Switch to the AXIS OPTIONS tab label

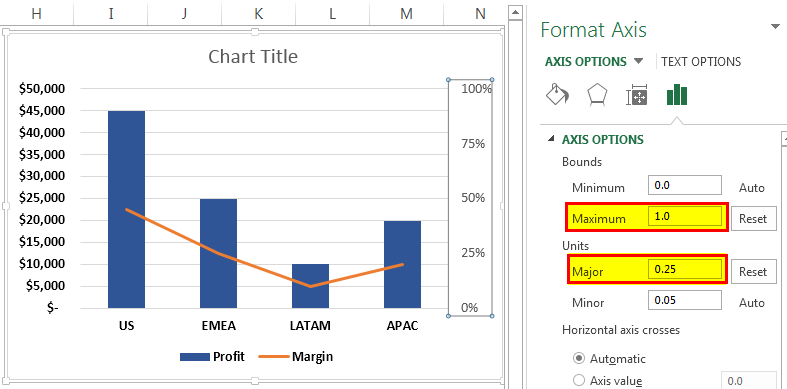586,62
